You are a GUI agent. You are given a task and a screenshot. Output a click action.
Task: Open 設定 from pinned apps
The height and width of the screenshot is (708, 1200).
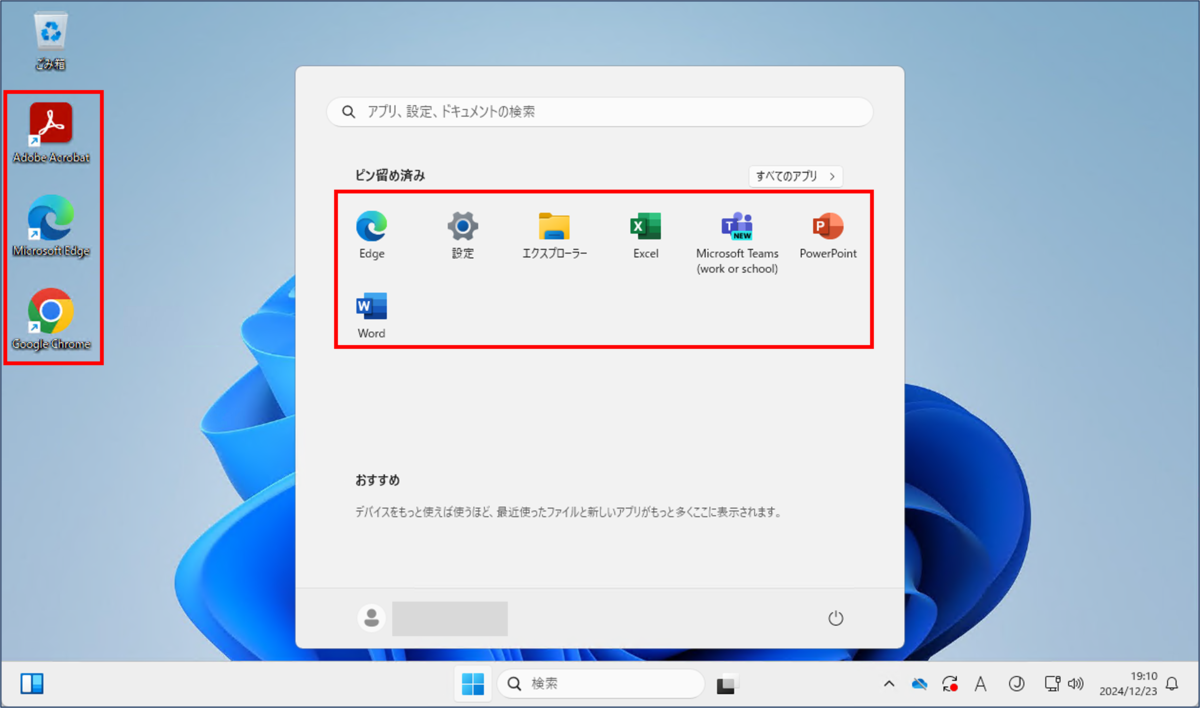click(x=463, y=236)
